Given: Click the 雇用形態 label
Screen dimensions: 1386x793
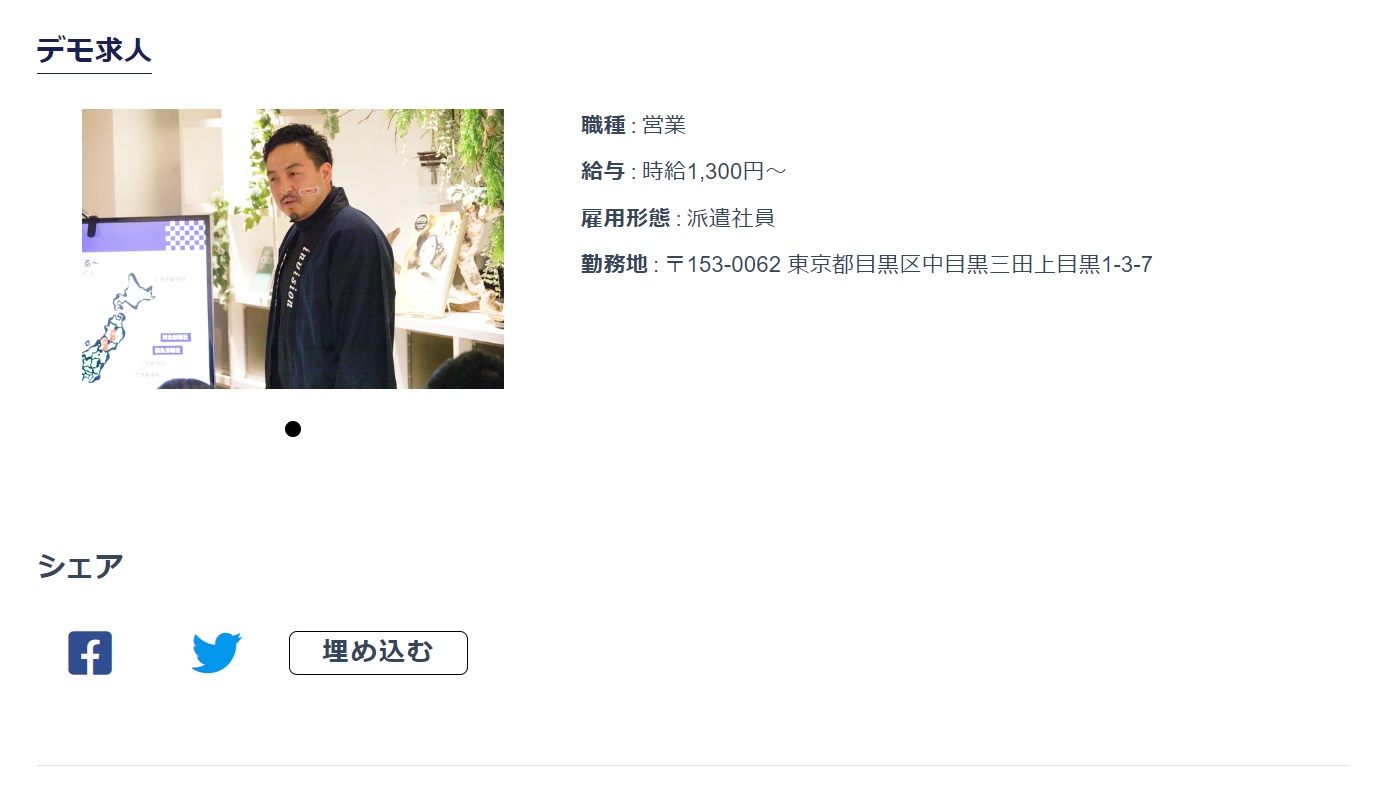Looking at the screenshot, I should [625, 218].
